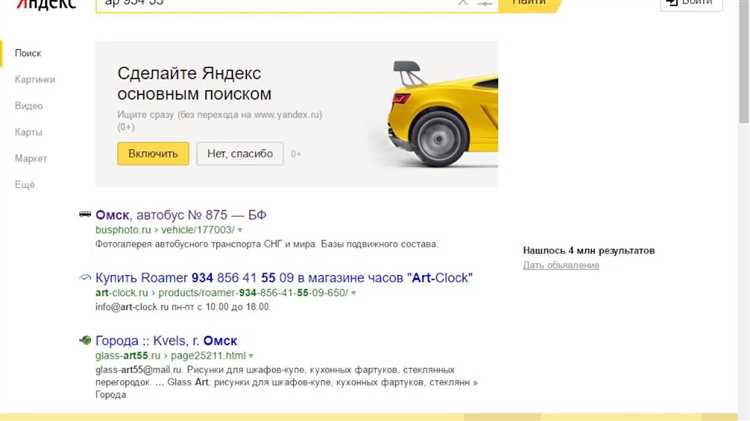The image size is (750, 421).
Task: Click the Войти login button
Action: pyautogui.click(x=691, y=4)
